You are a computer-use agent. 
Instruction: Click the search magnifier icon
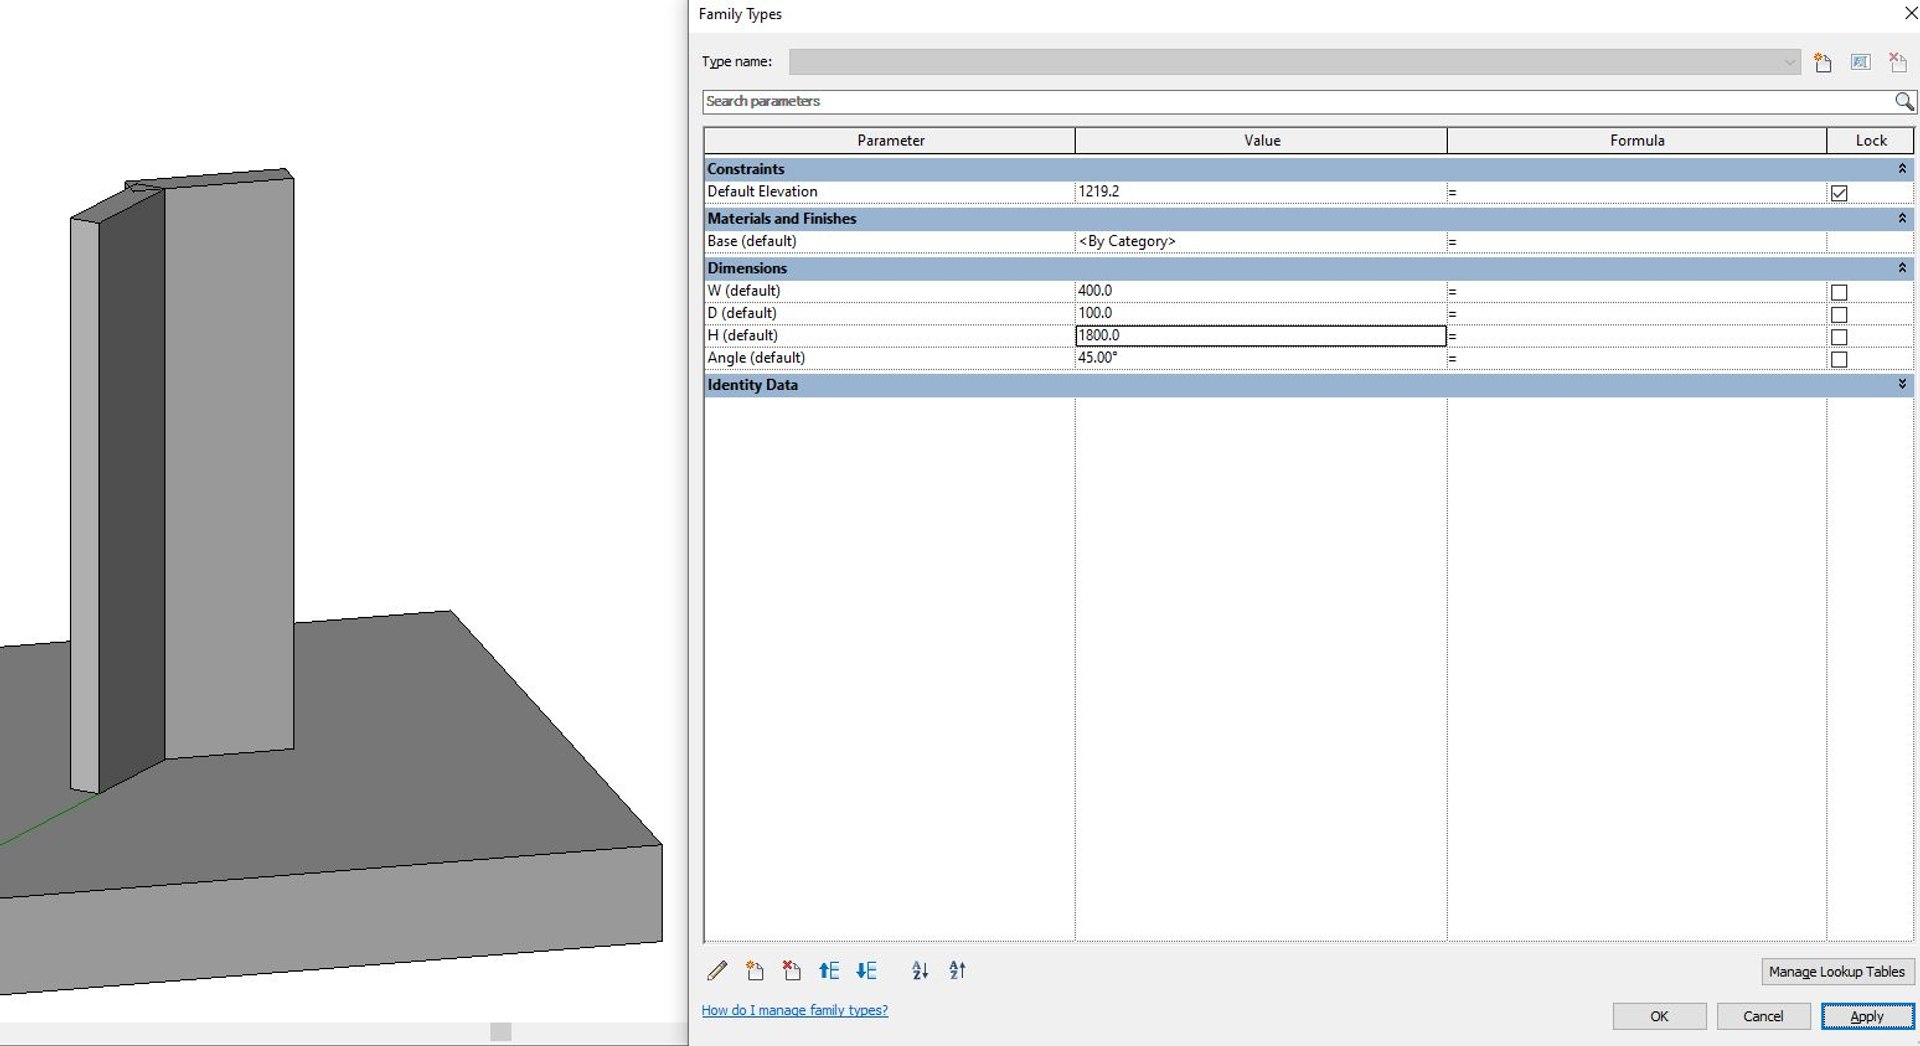[x=1904, y=101]
